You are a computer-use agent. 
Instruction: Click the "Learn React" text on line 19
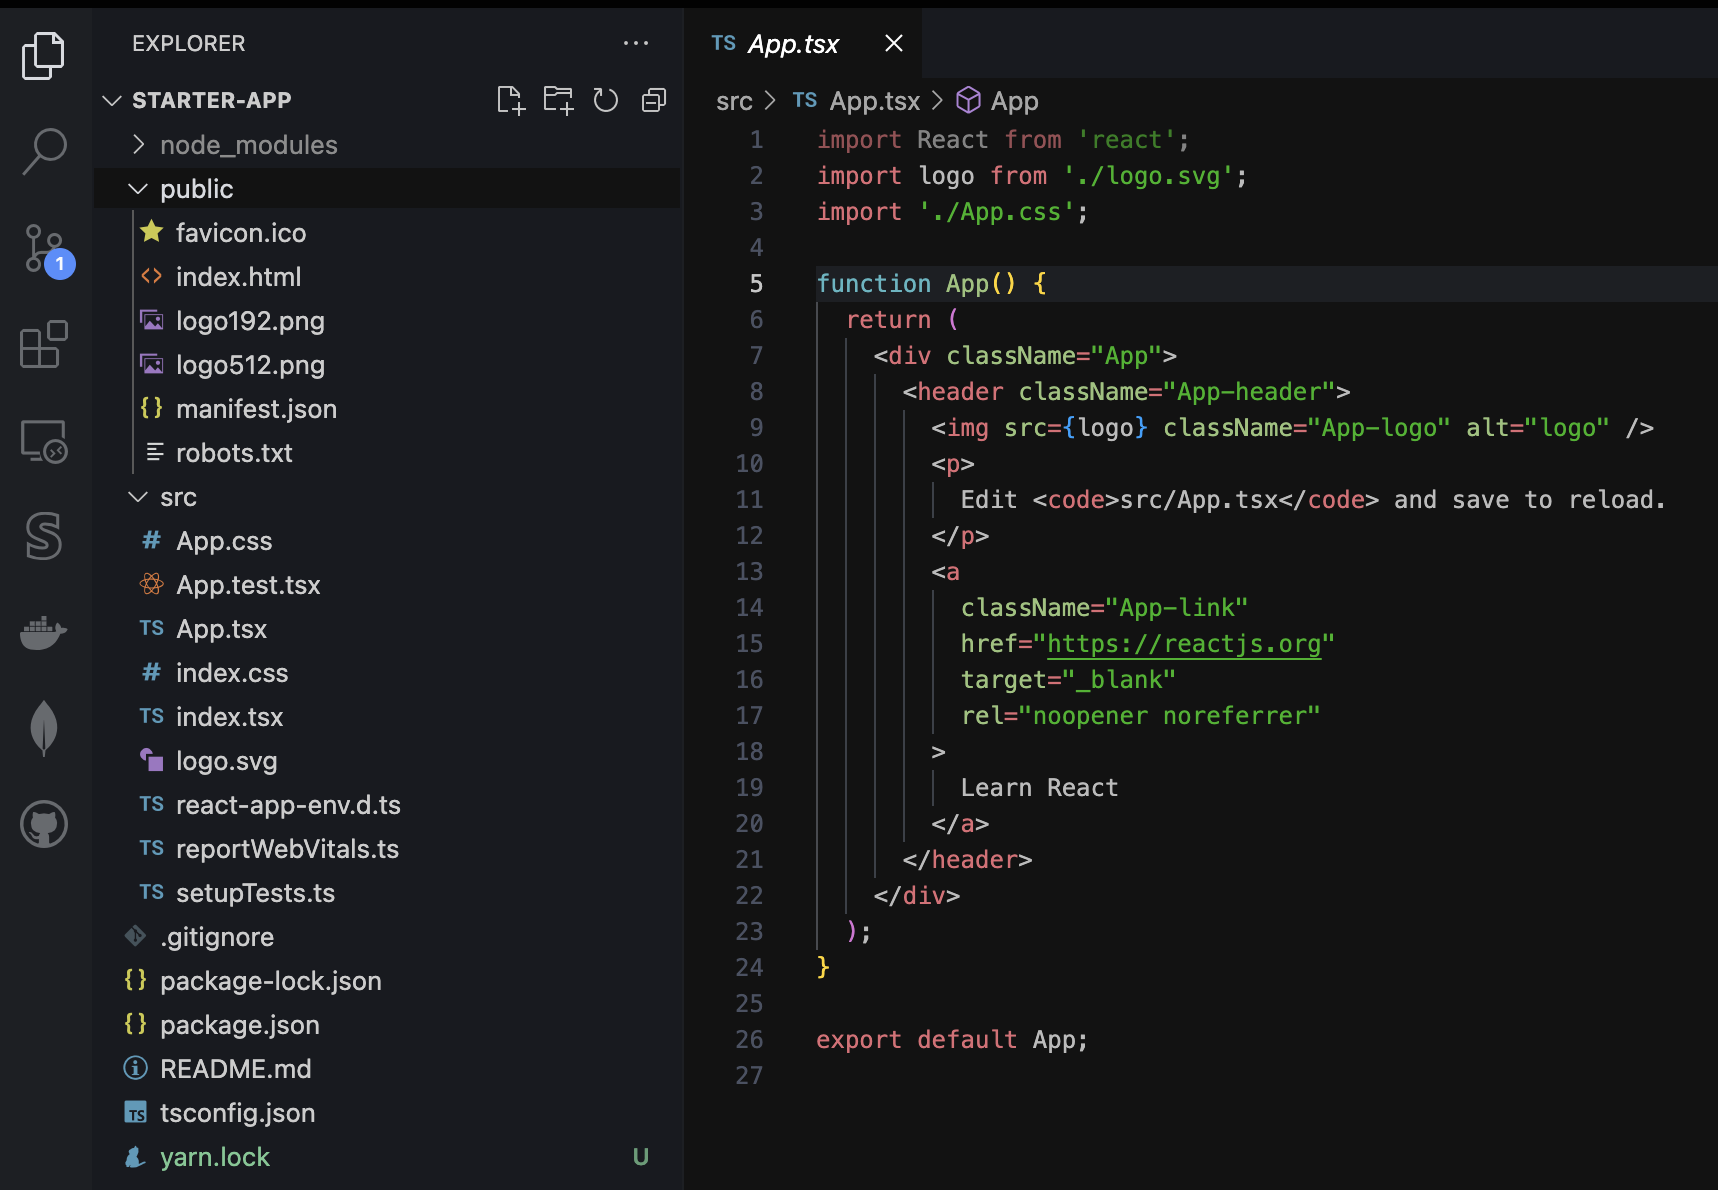pos(1039,788)
